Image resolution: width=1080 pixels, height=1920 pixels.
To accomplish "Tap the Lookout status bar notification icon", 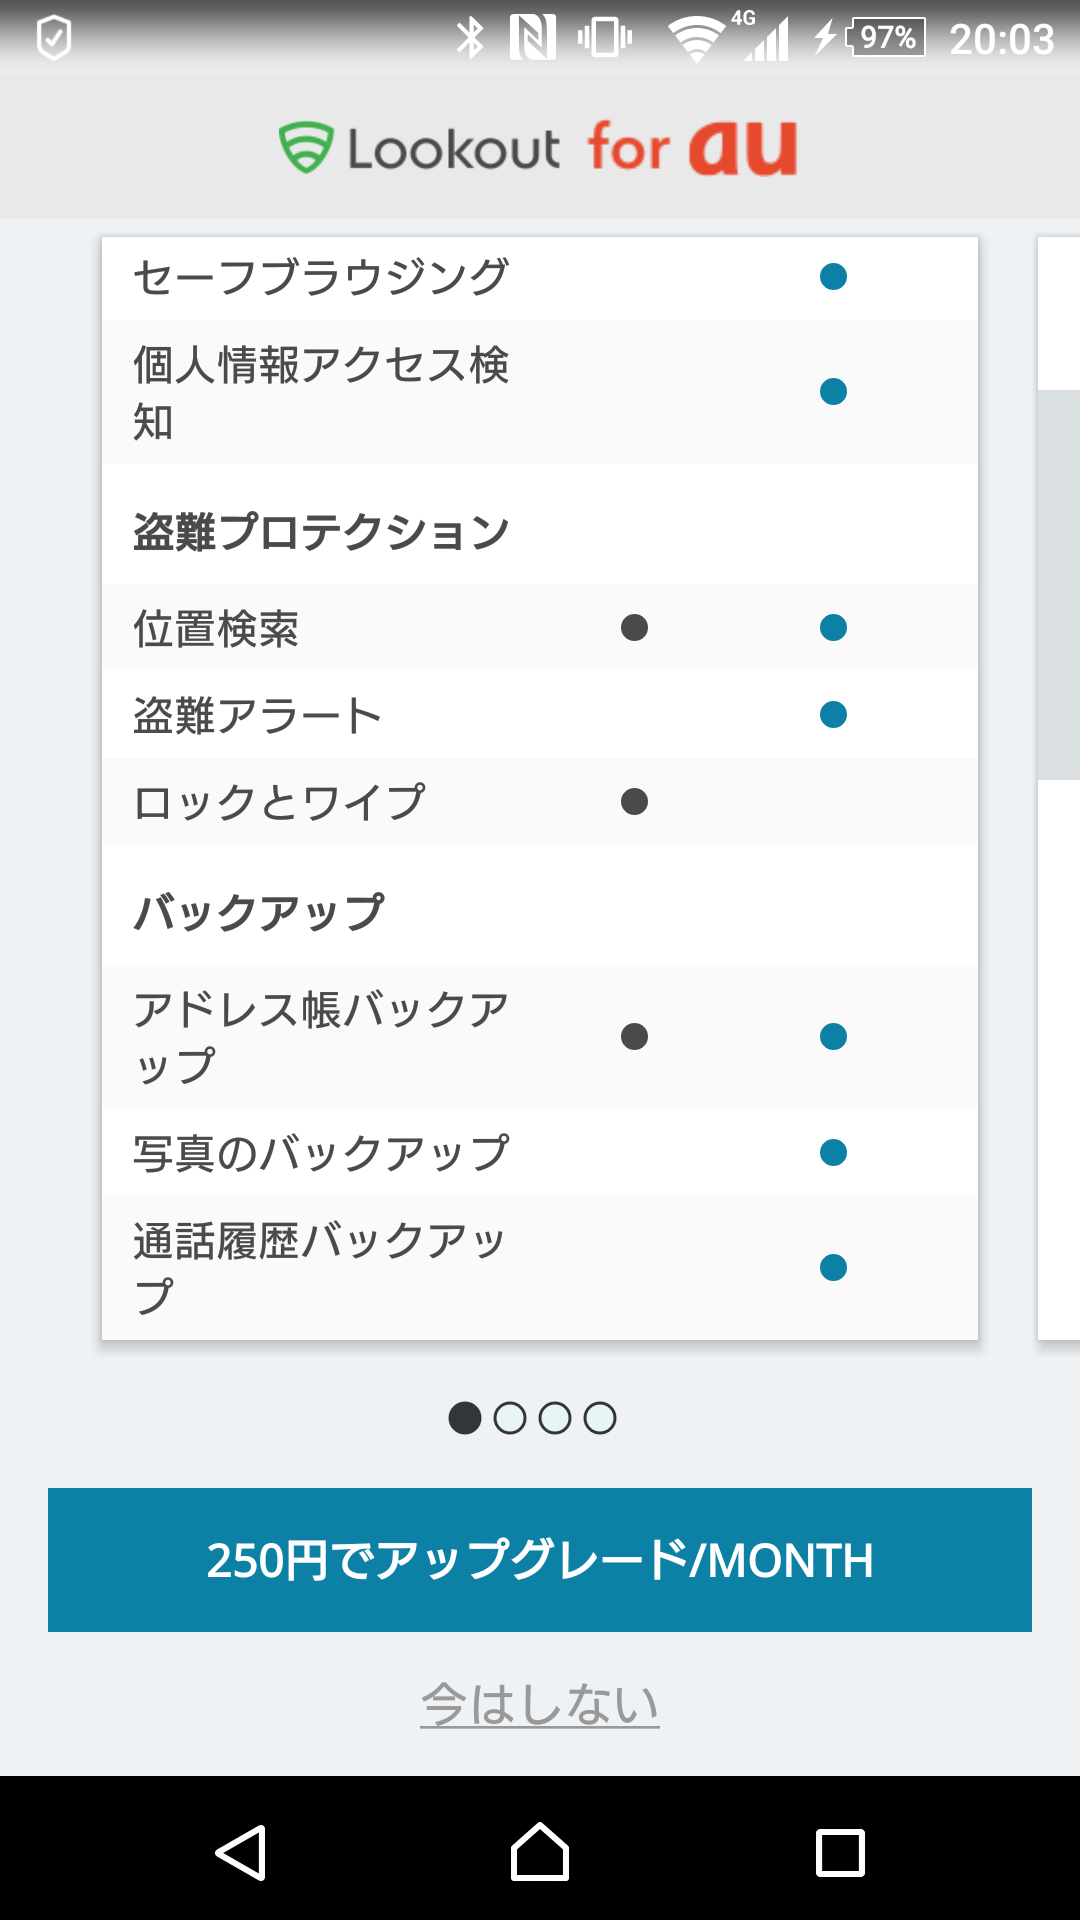I will (x=54, y=39).
